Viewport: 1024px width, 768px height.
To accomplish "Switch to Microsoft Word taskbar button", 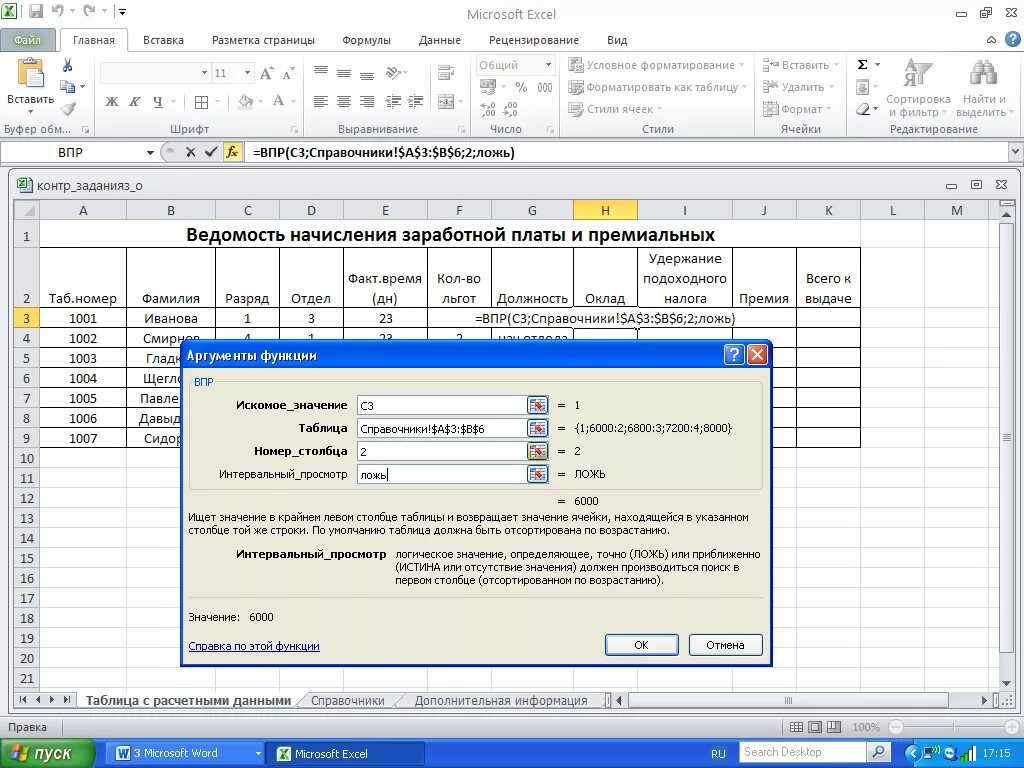I will [x=185, y=754].
